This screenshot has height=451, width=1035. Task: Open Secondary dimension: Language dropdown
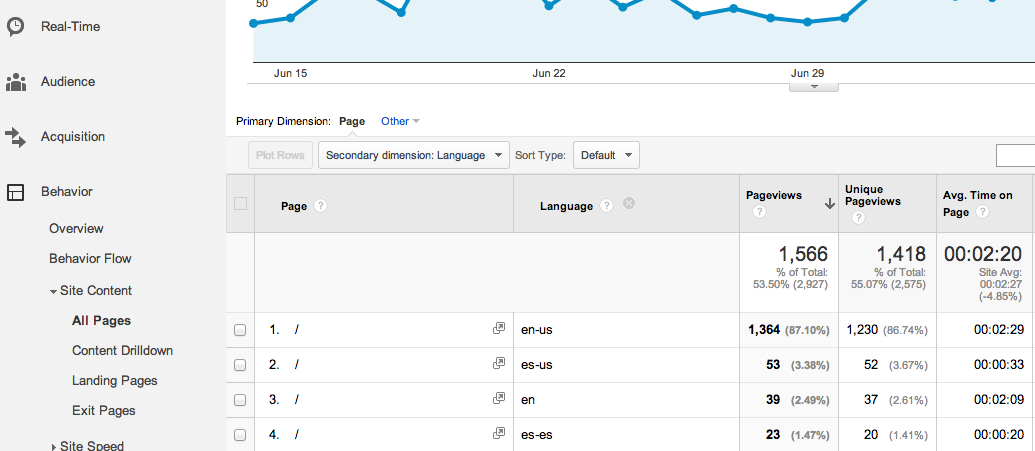coord(413,155)
